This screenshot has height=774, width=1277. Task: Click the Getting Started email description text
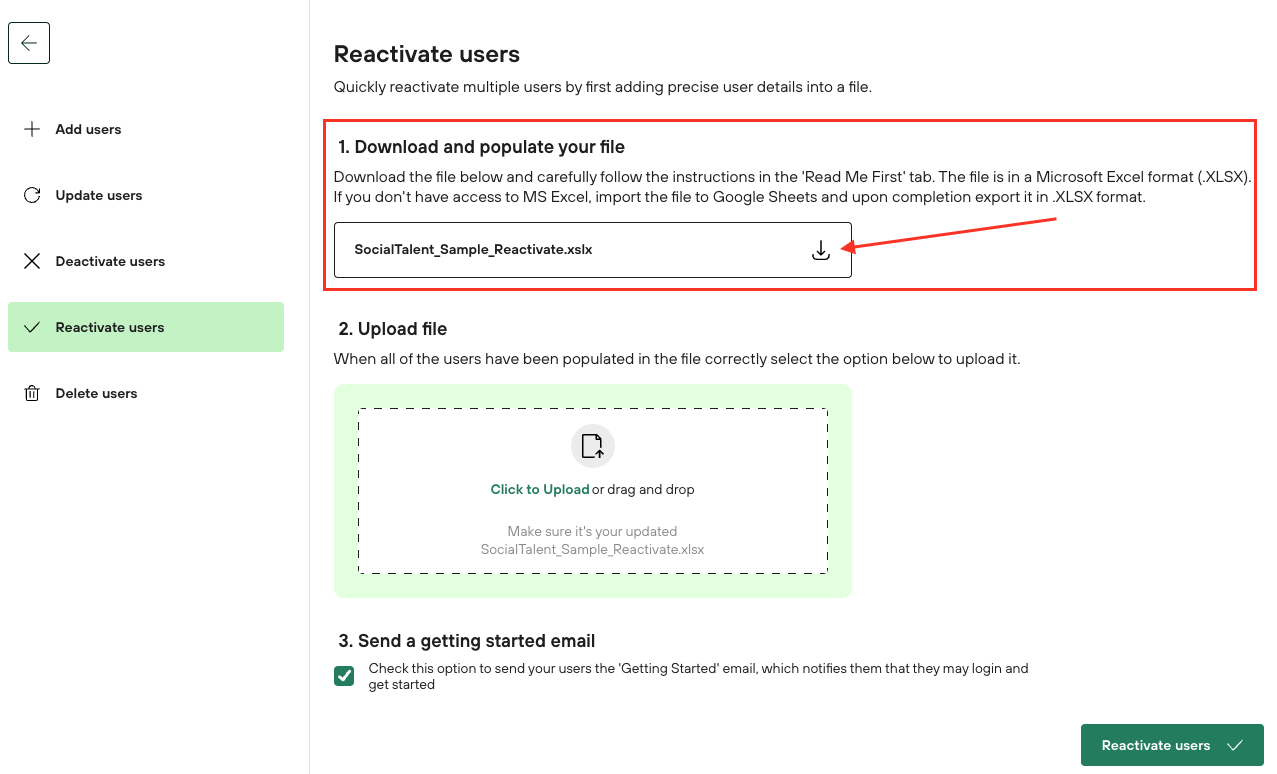[698, 676]
